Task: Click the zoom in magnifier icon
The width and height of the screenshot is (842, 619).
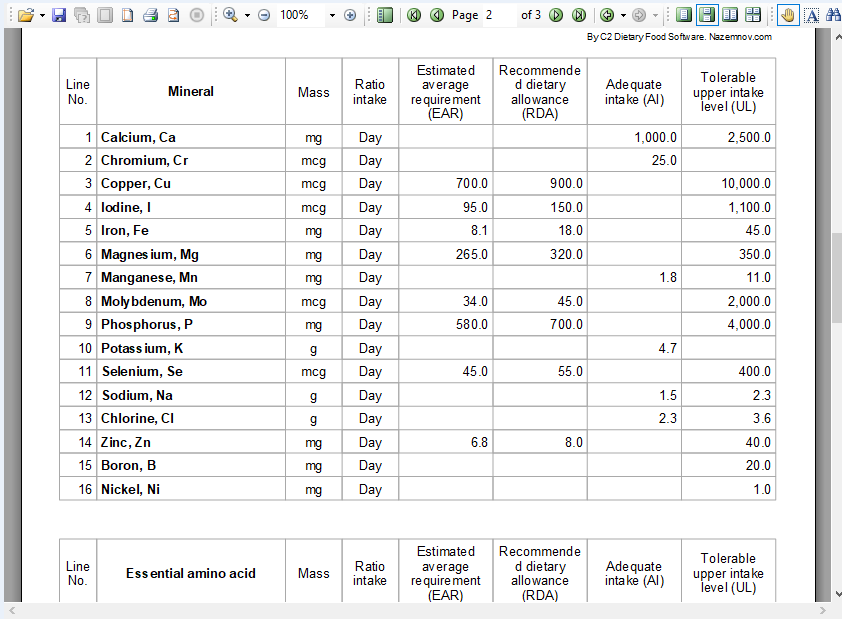Action: [x=230, y=15]
